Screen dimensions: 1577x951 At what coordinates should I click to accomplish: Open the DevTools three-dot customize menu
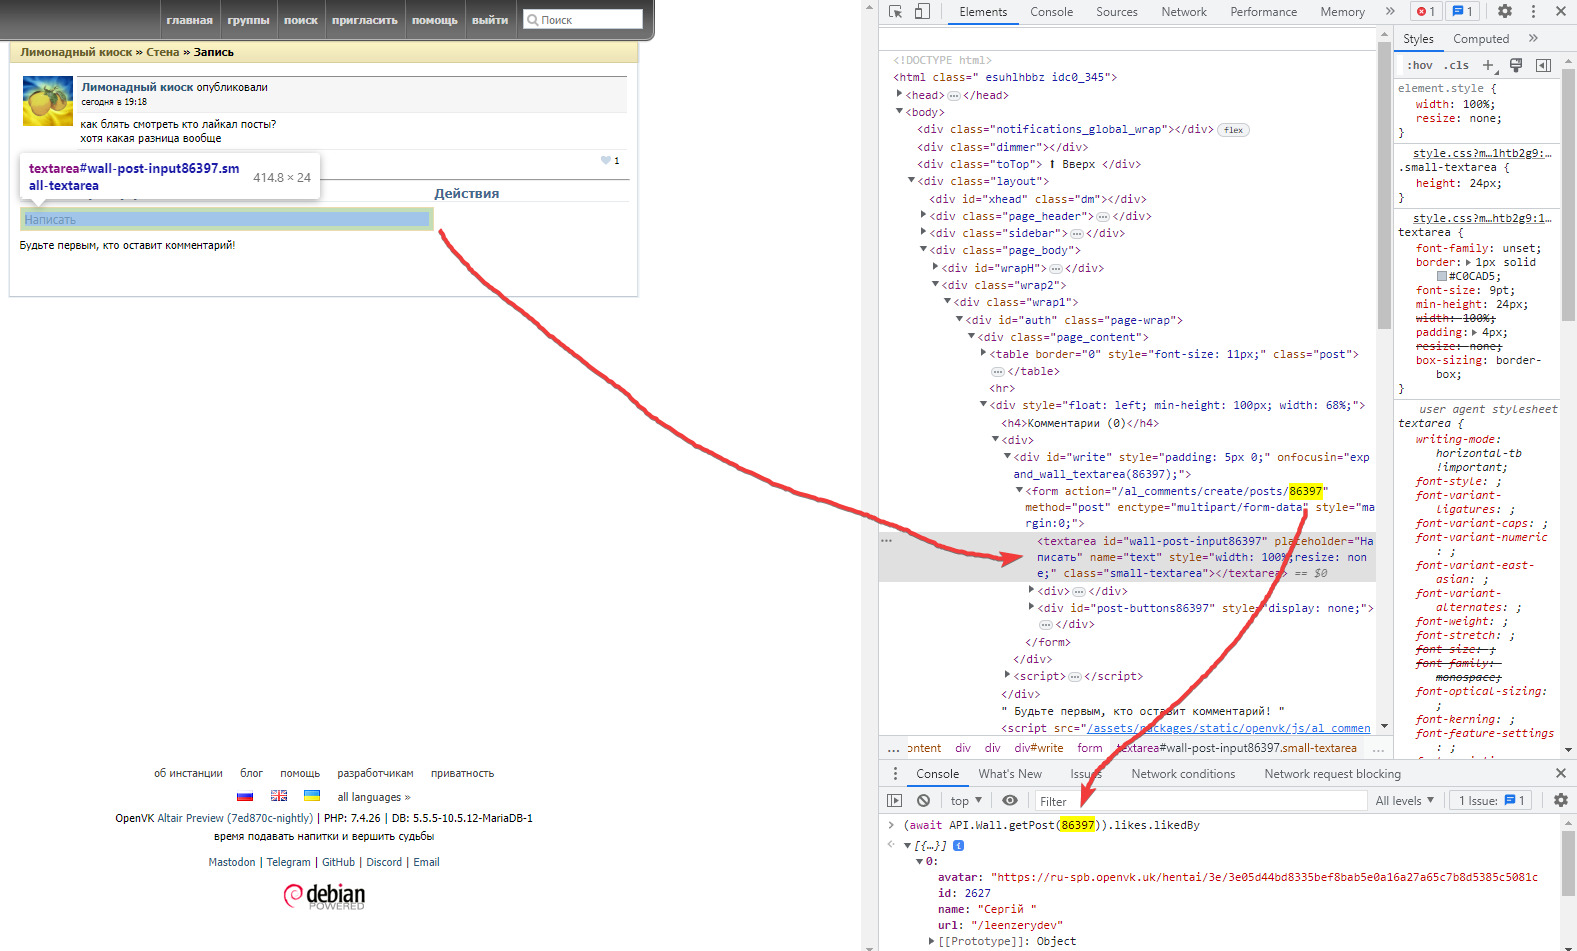(1533, 12)
